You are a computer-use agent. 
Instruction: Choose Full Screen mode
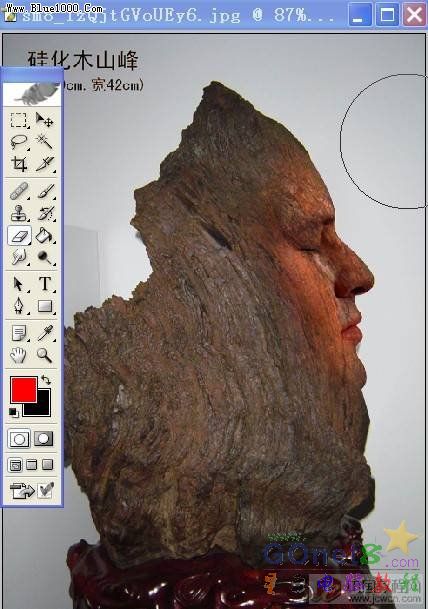click(x=47, y=465)
